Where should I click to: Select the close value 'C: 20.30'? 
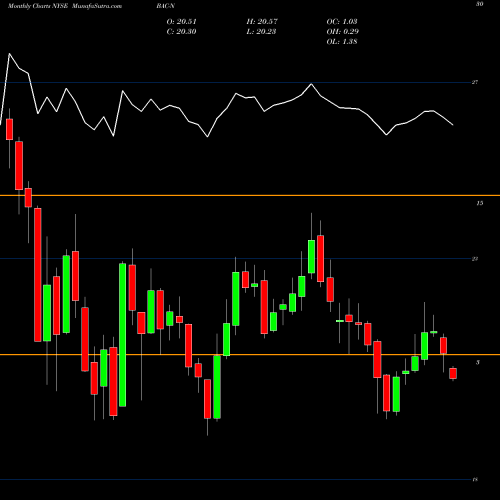point(181,32)
